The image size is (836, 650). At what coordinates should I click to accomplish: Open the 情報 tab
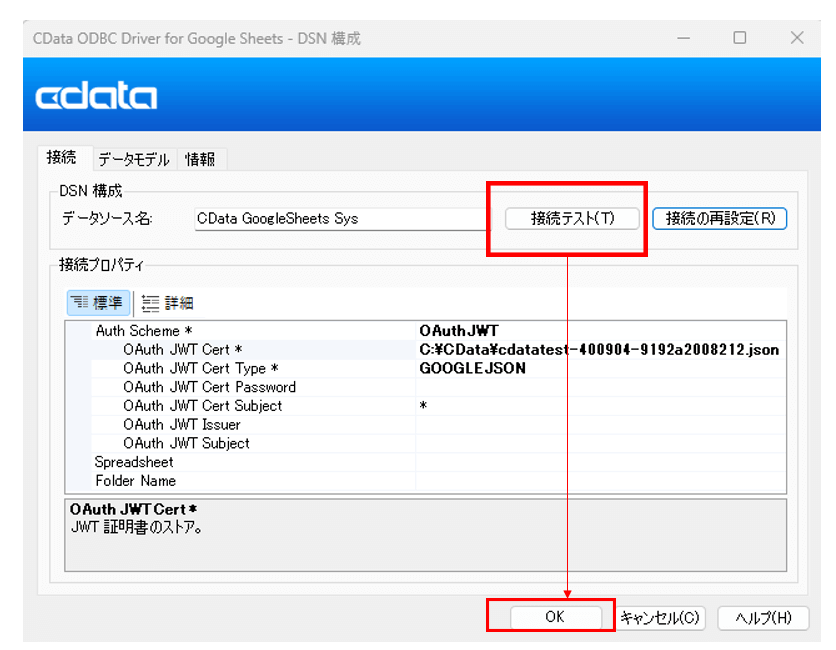point(200,159)
